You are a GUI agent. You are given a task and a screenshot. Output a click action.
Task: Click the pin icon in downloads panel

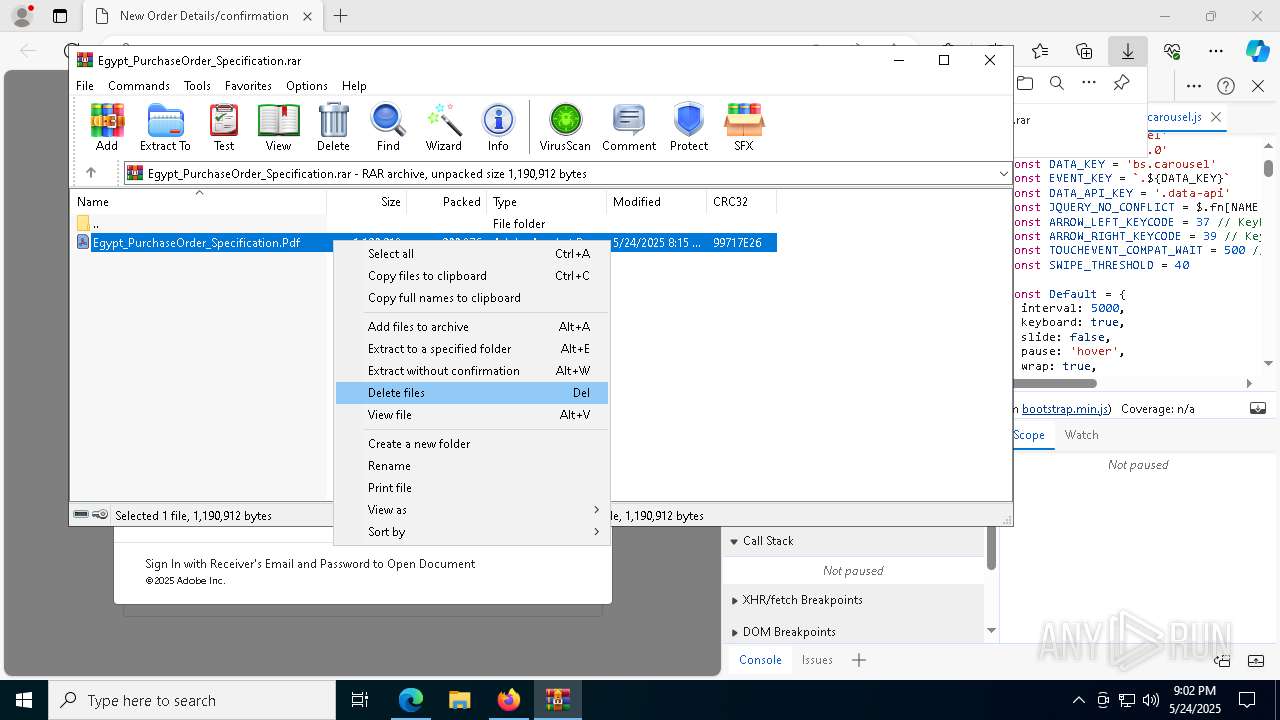[1121, 84]
